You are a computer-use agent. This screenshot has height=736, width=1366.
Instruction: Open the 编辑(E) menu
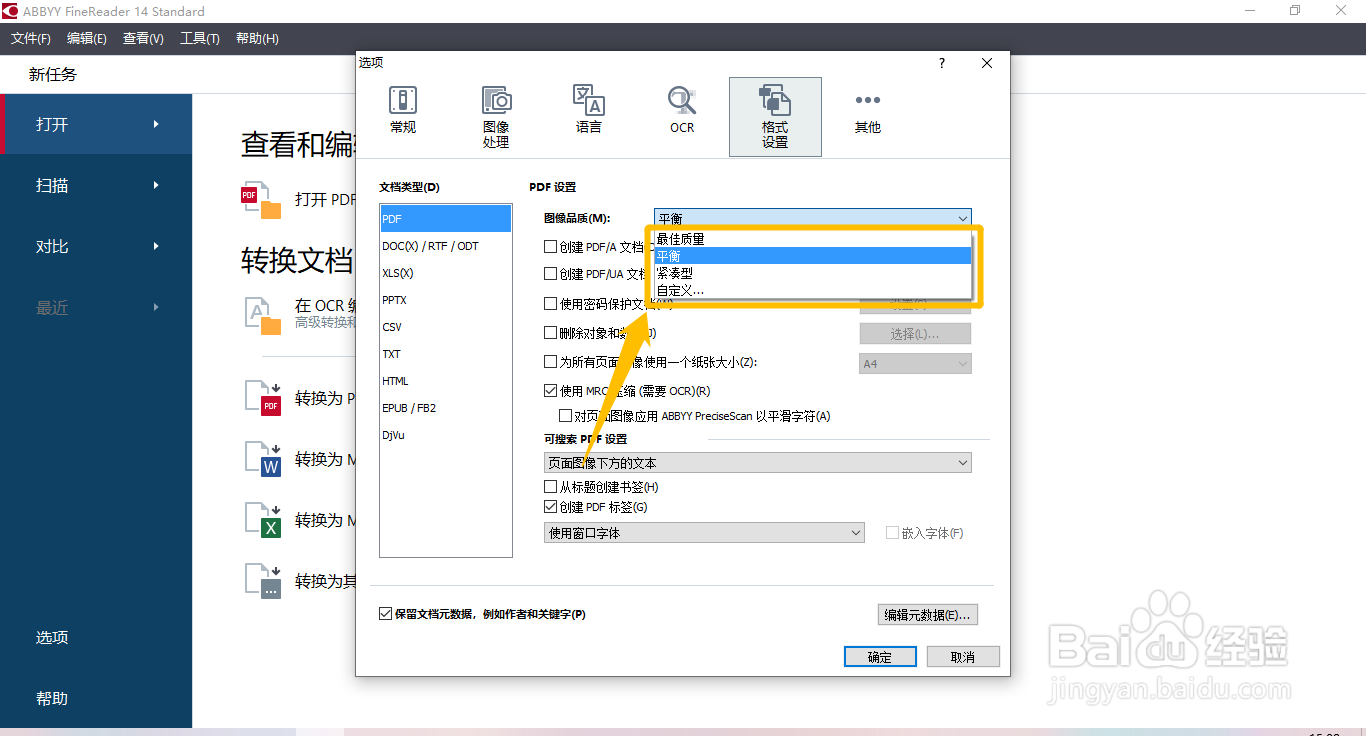[87, 38]
